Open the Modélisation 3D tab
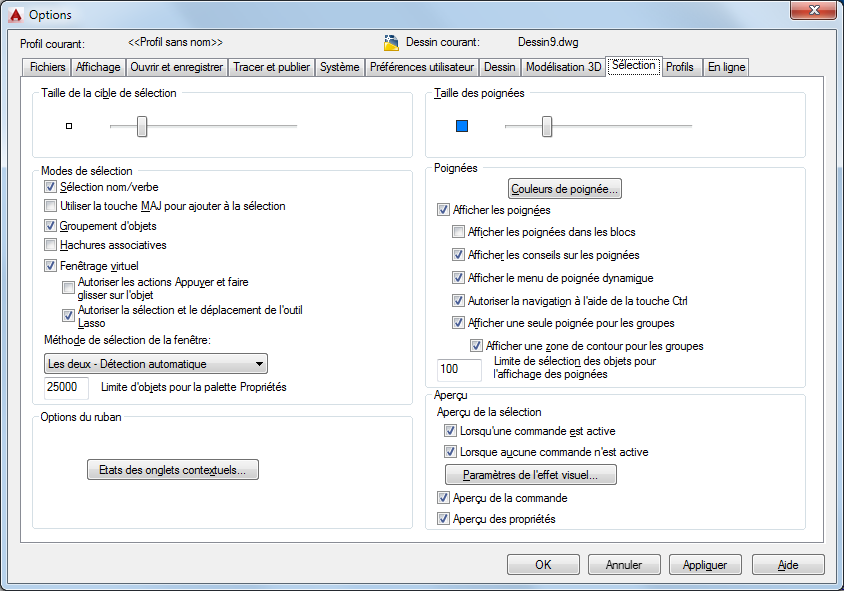The width and height of the screenshot is (844, 591). [x=563, y=67]
